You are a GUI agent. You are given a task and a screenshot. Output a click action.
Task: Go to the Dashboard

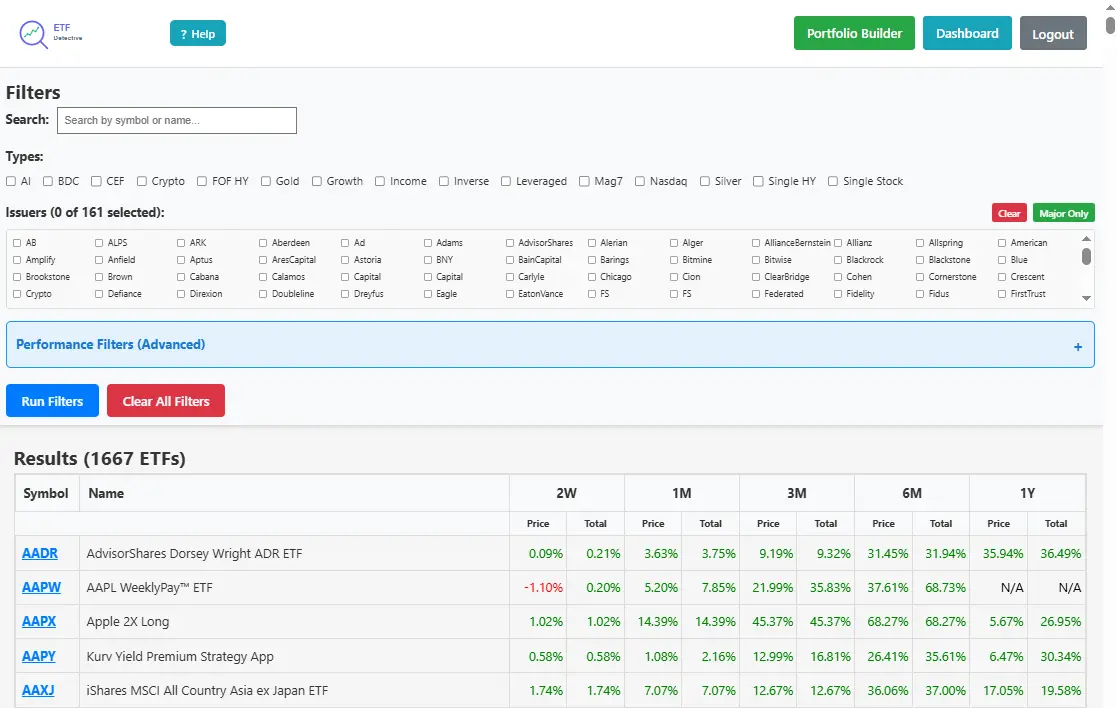click(x=967, y=32)
